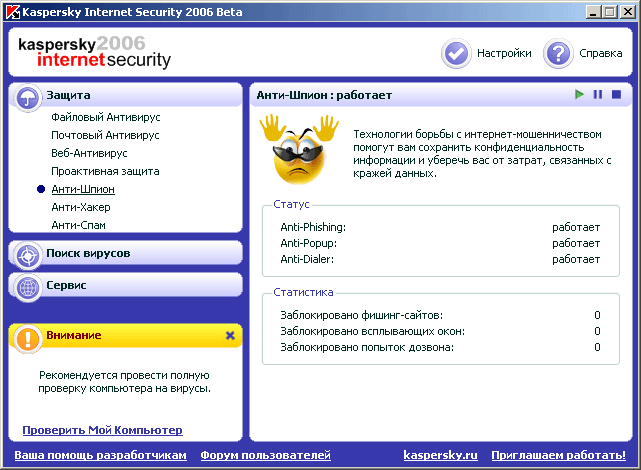Click the orange exclamation Внимание icon
This screenshot has height=470, width=641.
click(27, 338)
